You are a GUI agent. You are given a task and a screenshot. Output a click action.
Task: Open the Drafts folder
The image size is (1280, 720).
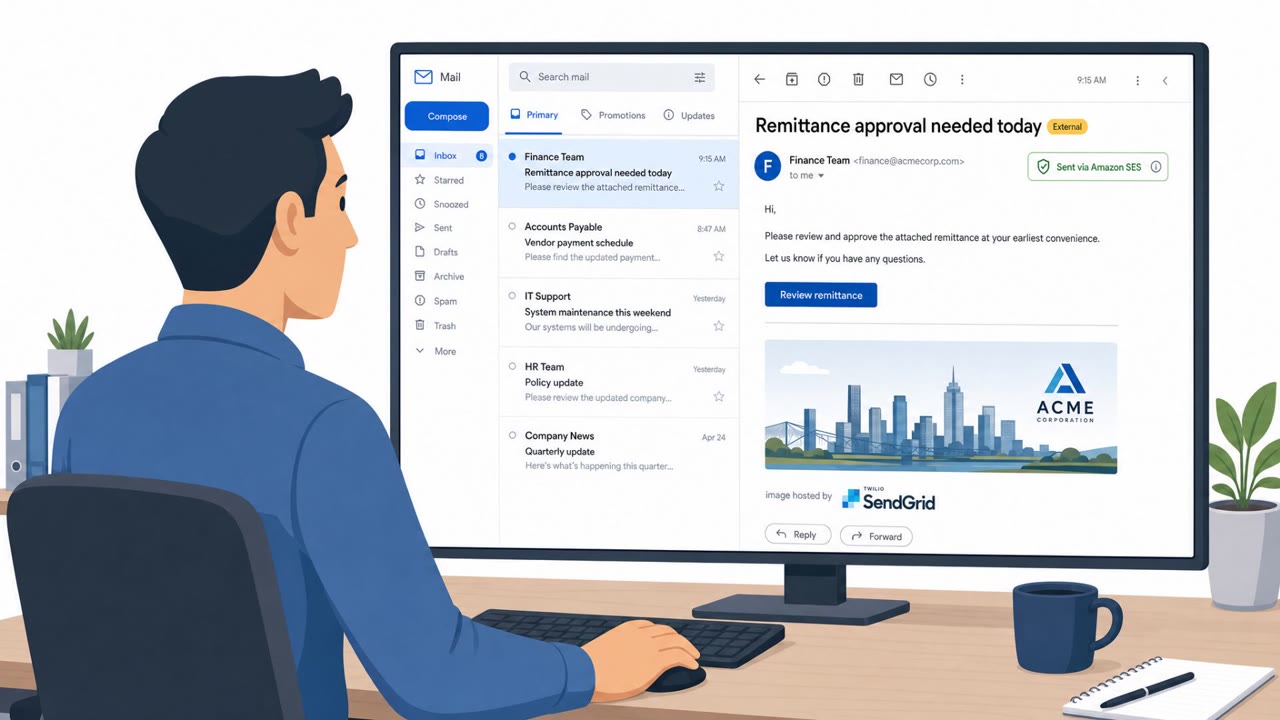point(437,252)
